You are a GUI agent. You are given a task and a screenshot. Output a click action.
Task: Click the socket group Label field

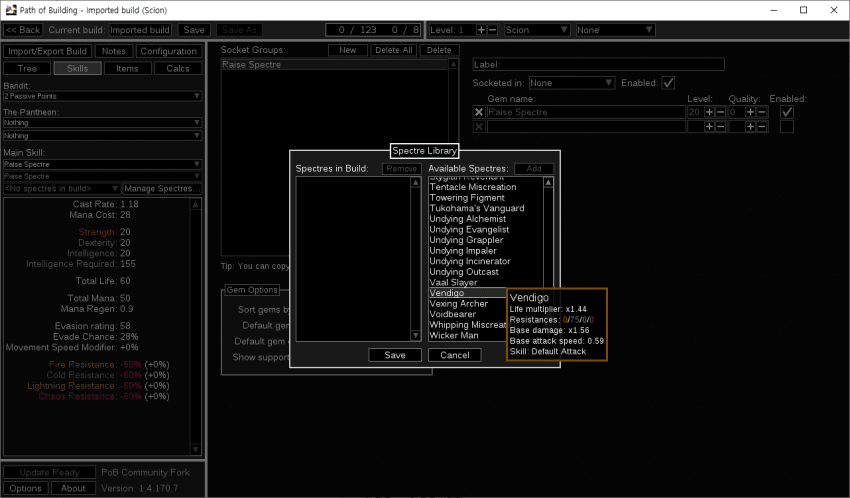click(598, 64)
